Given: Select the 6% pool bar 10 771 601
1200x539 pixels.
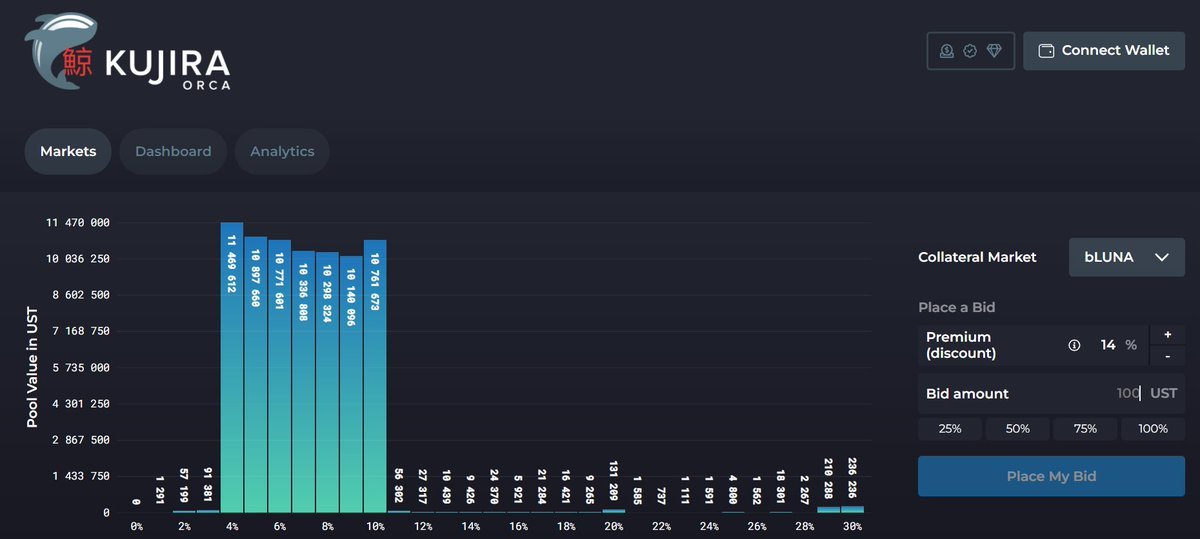Looking at the screenshot, I should pos(280,376).
